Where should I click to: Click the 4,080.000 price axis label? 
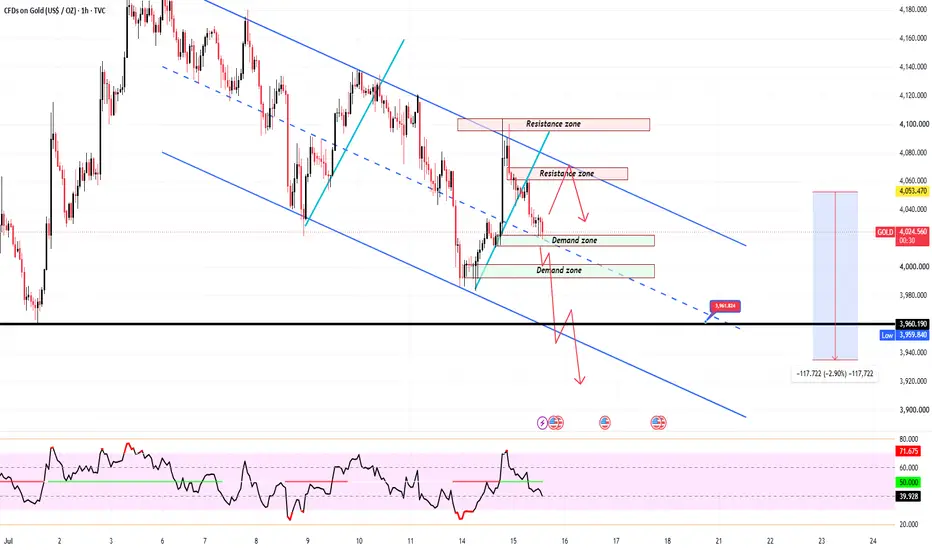click(x=914, y=153)
